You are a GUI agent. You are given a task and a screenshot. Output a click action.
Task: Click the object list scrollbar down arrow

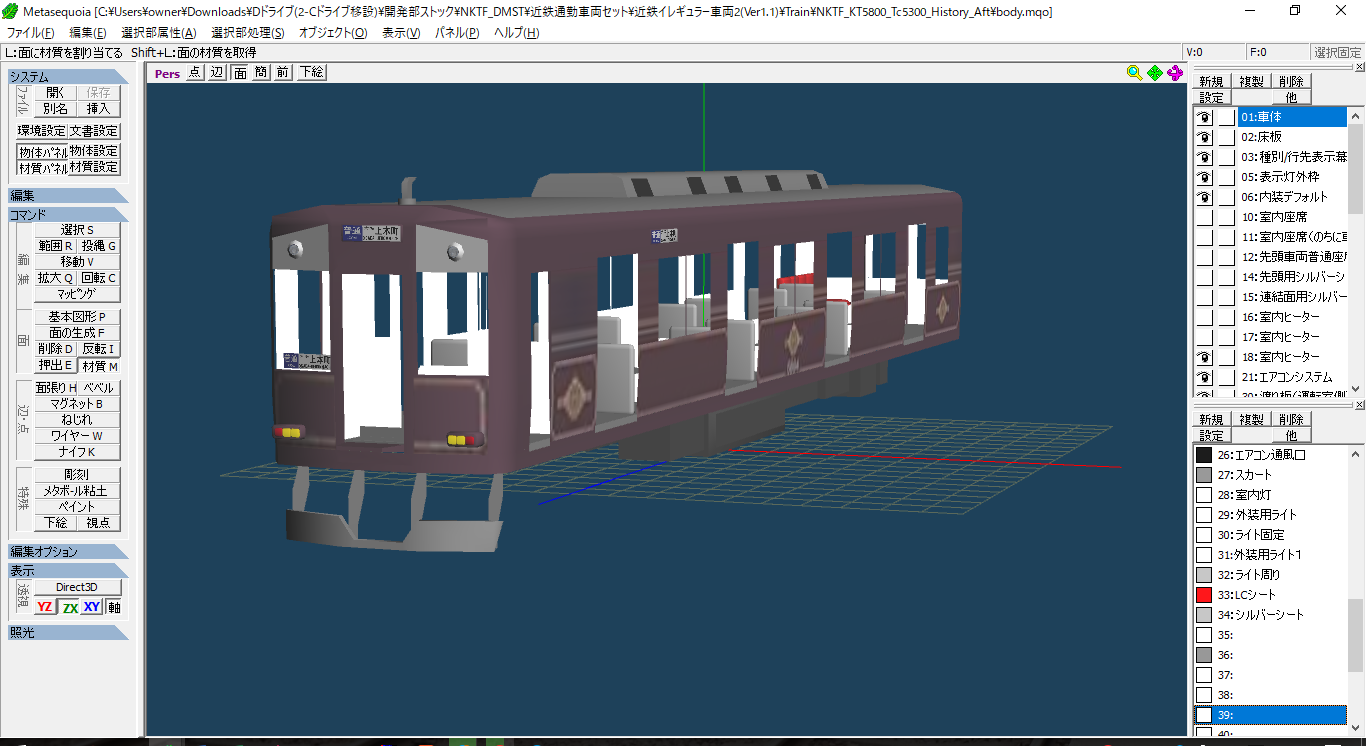click(1356, 389)
